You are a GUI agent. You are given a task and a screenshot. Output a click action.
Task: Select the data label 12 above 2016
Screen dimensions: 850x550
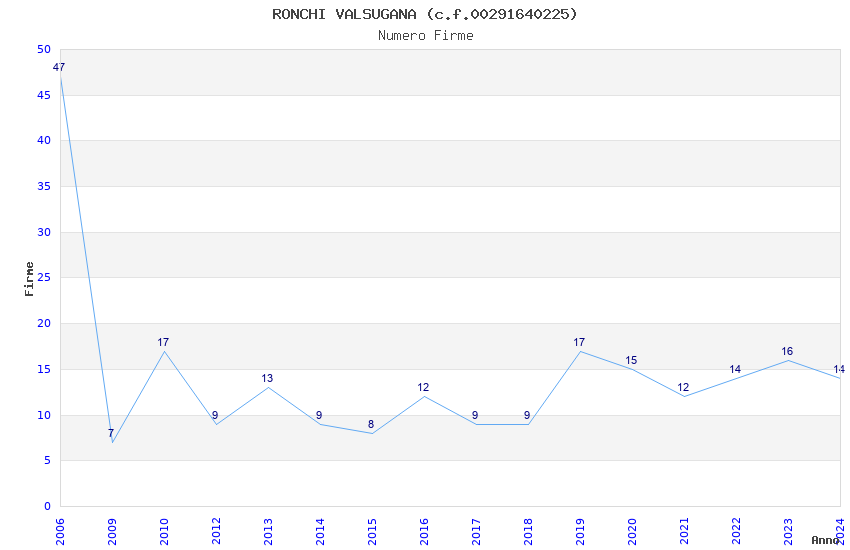[423, 387]
